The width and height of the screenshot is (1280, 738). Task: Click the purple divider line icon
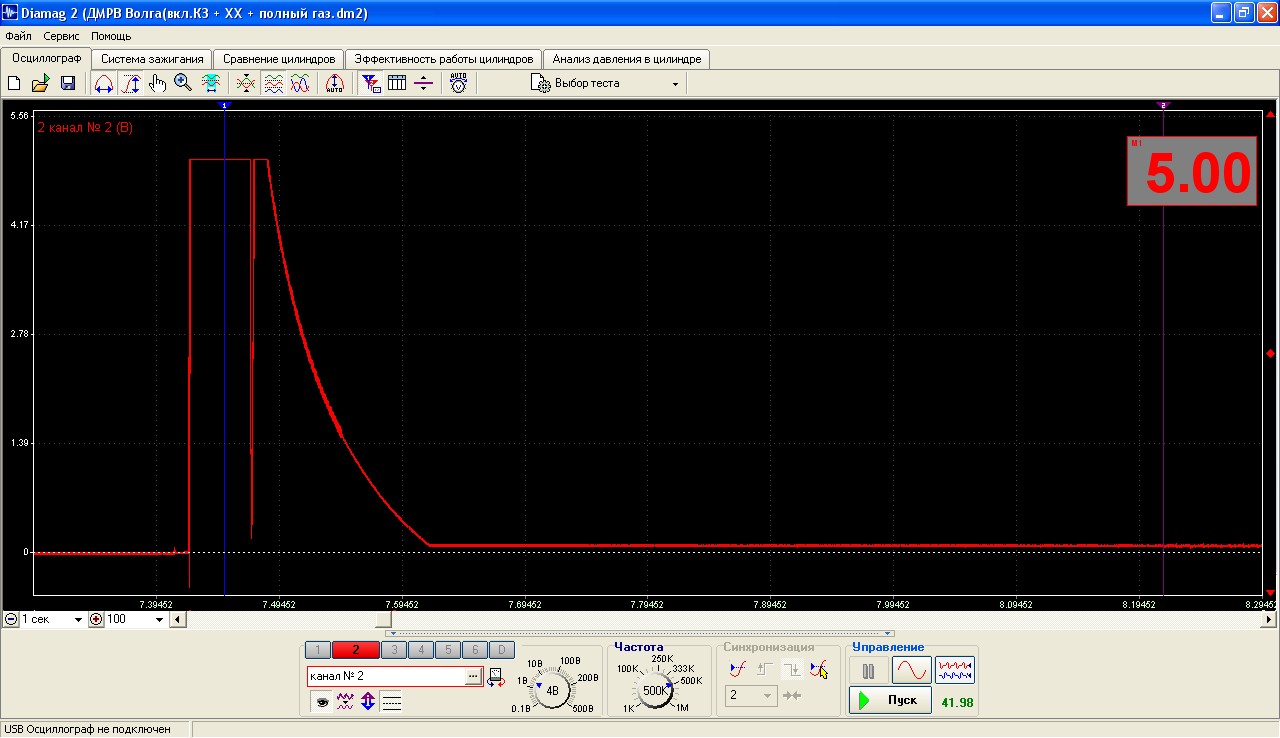tap(423, 84)
